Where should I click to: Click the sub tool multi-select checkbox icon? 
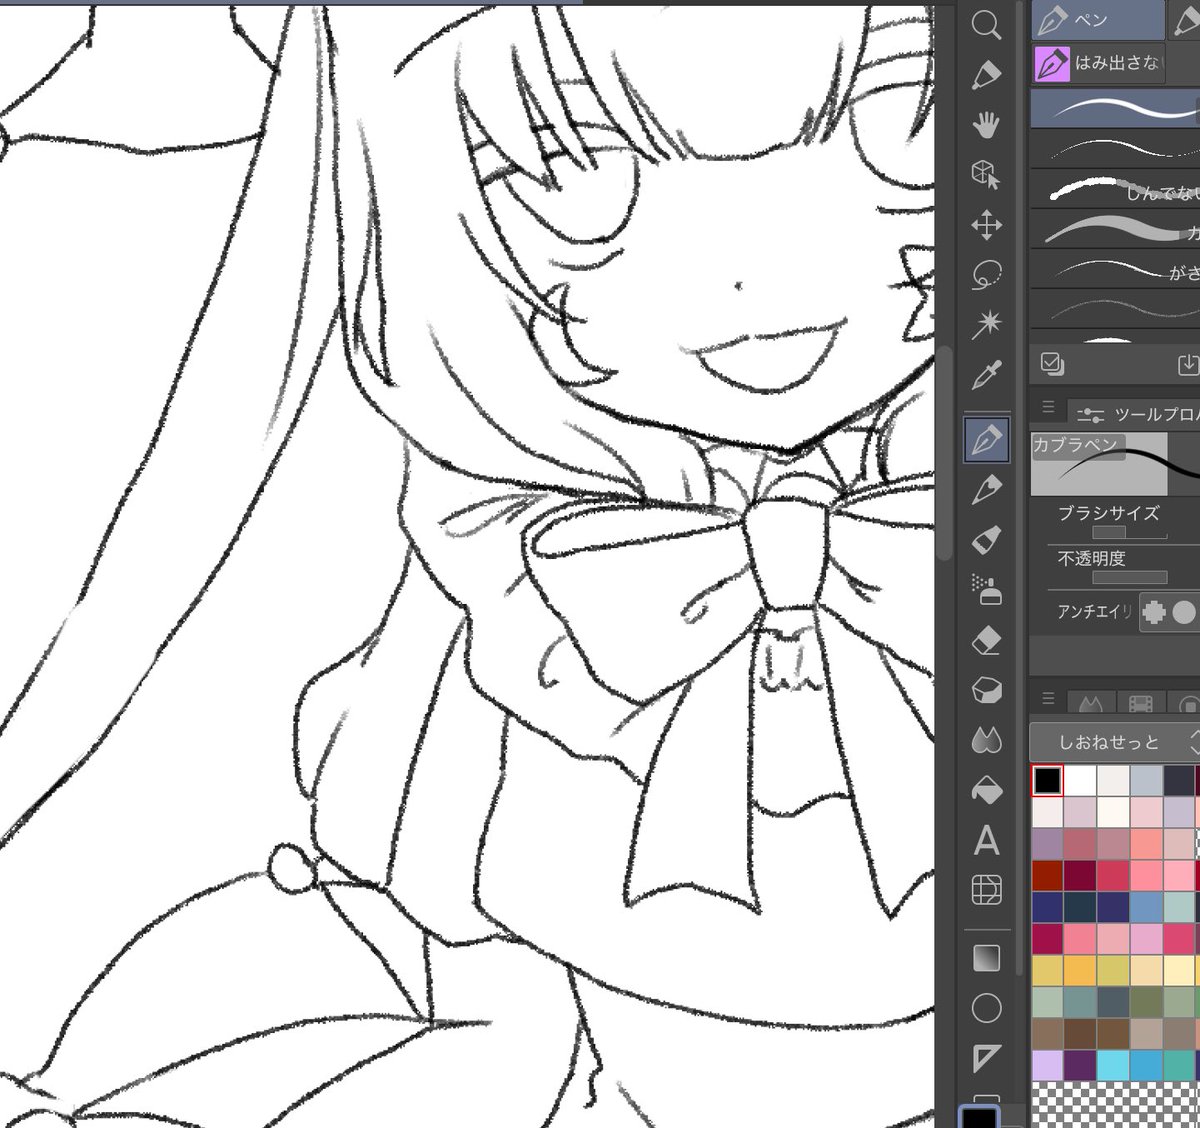tap(1052, 363)
